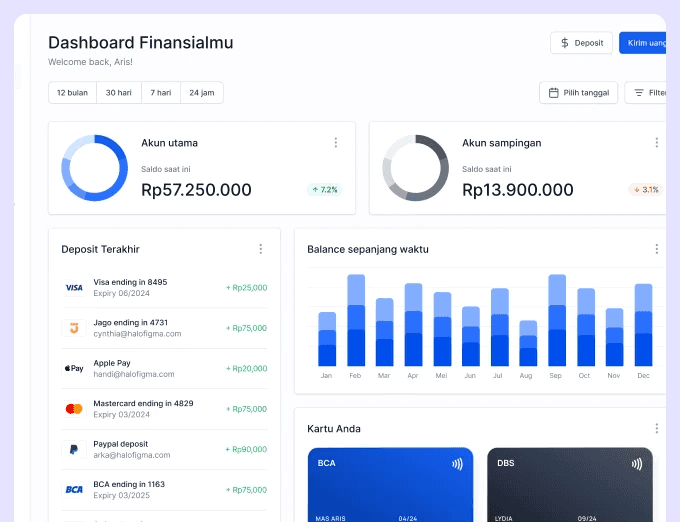
Task: Click the Dashboard Finansialmu heading
Action: tap(141, 42)
